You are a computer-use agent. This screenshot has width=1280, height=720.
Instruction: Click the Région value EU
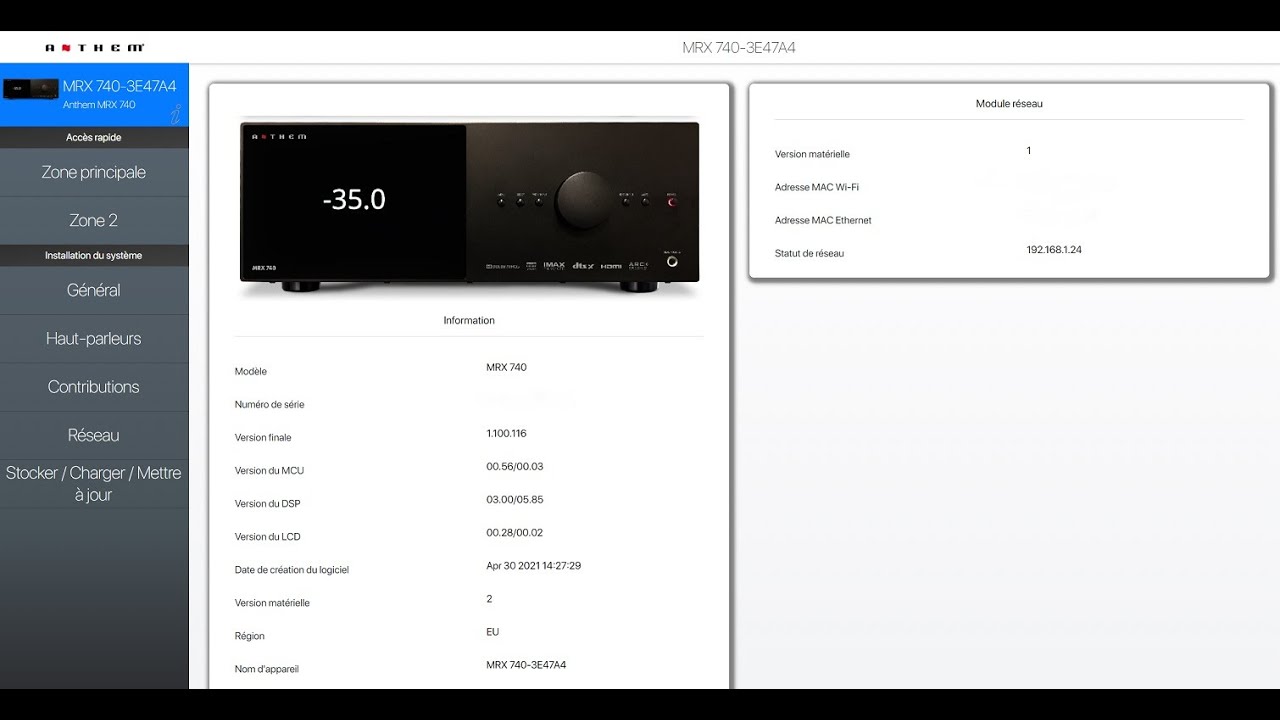tap(493, 632)
